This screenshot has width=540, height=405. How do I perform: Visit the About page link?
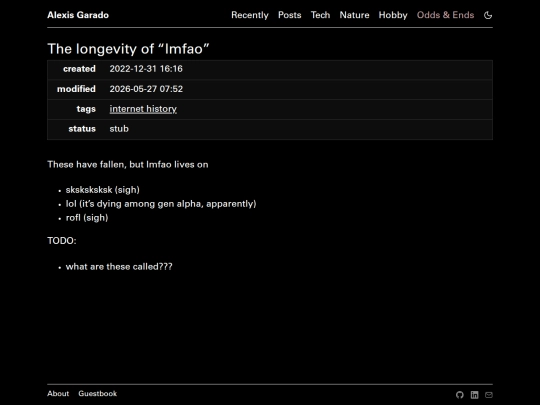click(58, 394)
